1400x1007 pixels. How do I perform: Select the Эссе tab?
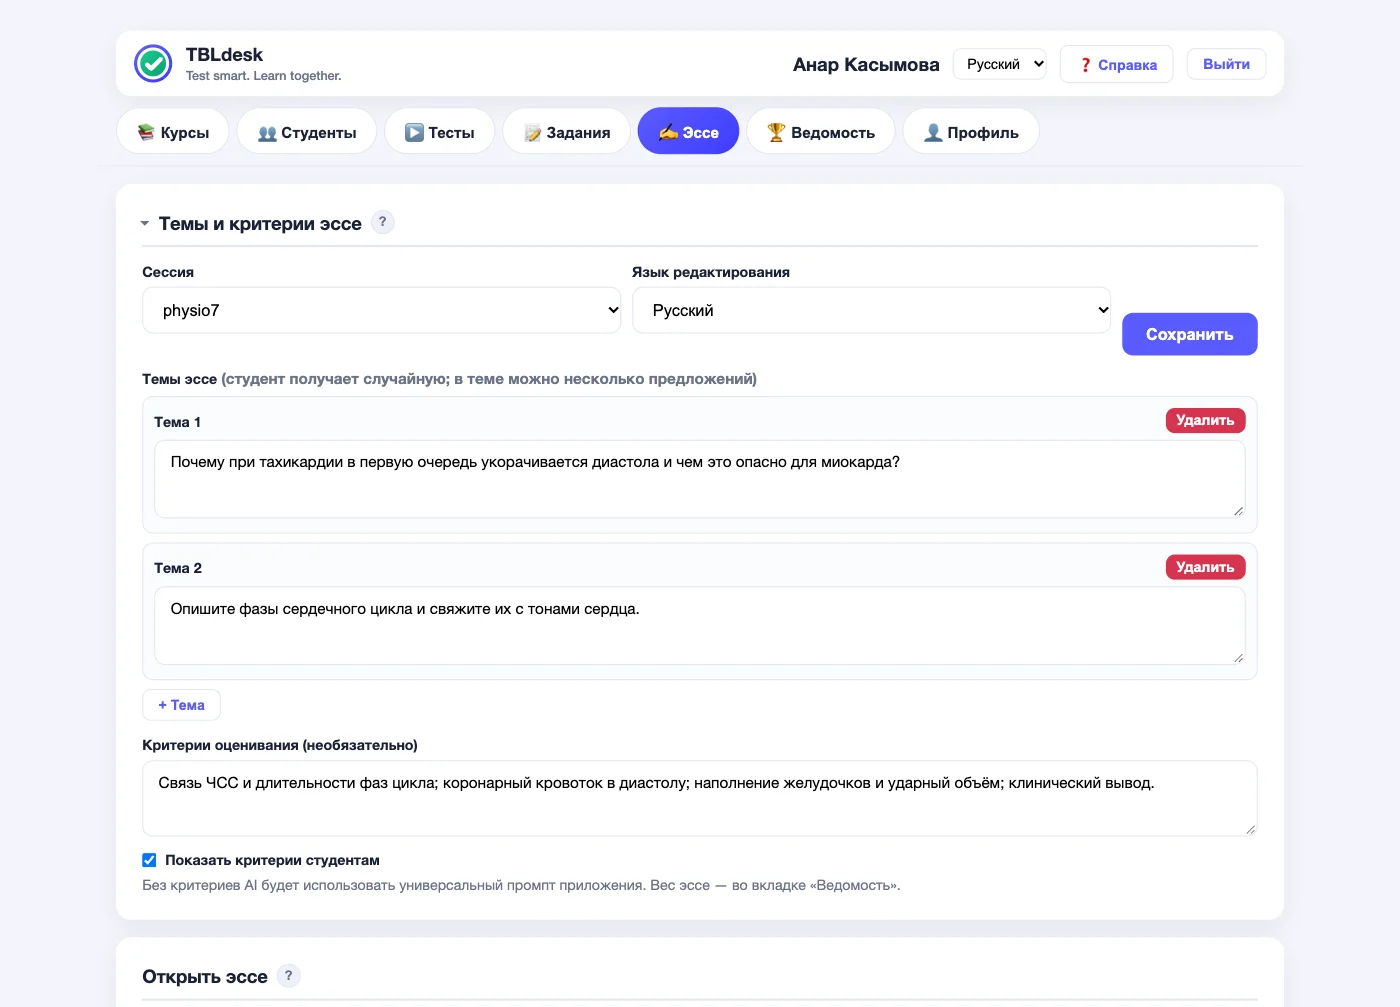689,132
